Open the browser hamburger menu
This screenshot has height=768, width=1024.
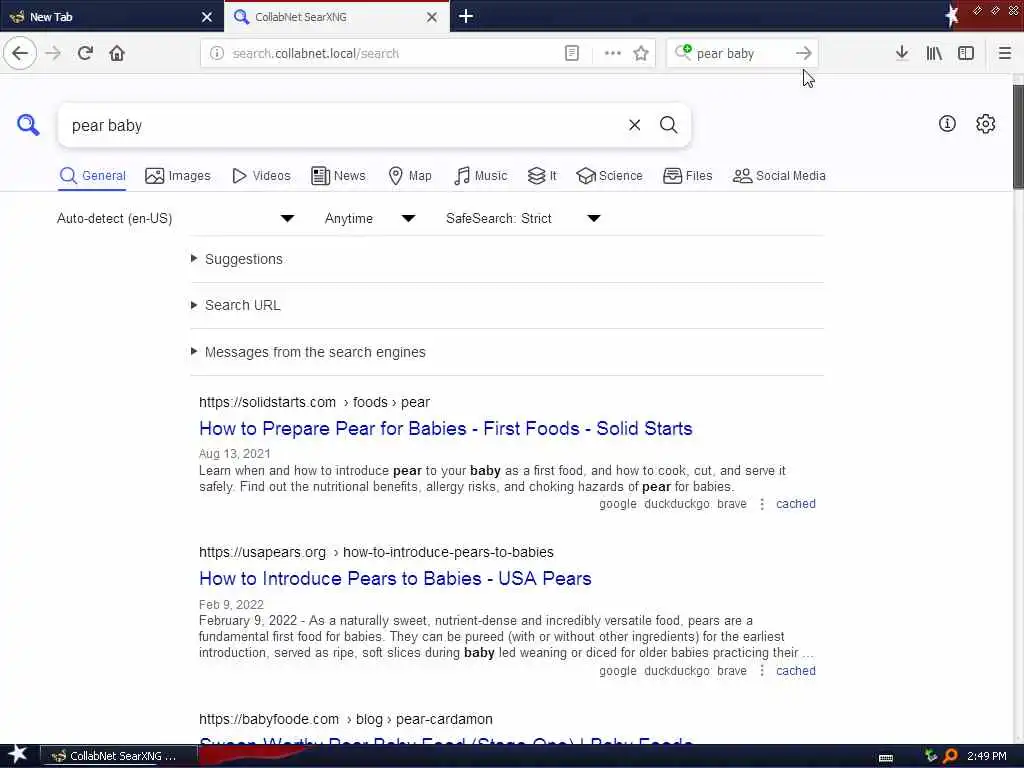(1004, 53)
